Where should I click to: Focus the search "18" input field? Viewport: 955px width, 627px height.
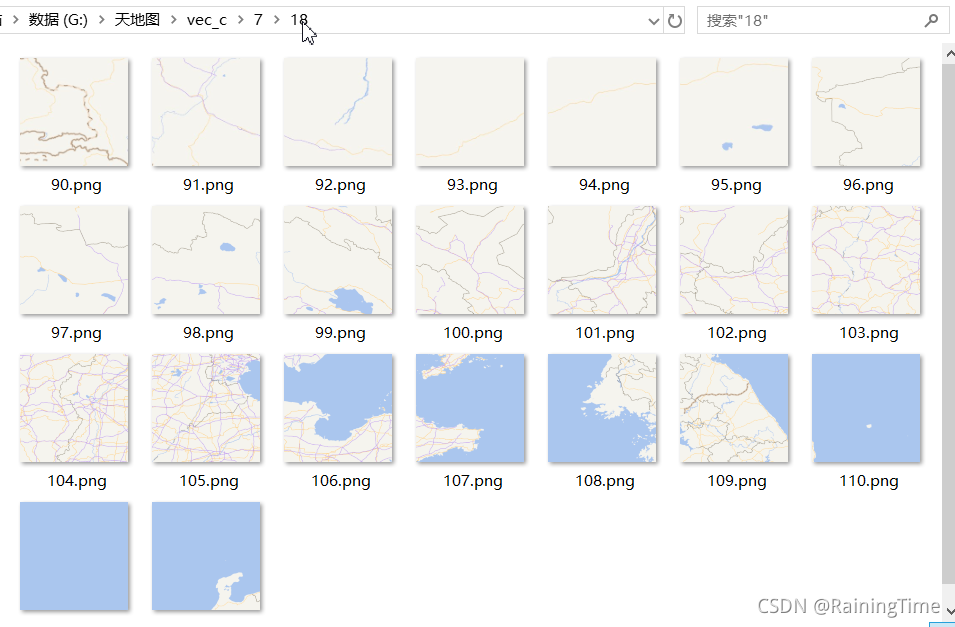(x=823, y=21)
